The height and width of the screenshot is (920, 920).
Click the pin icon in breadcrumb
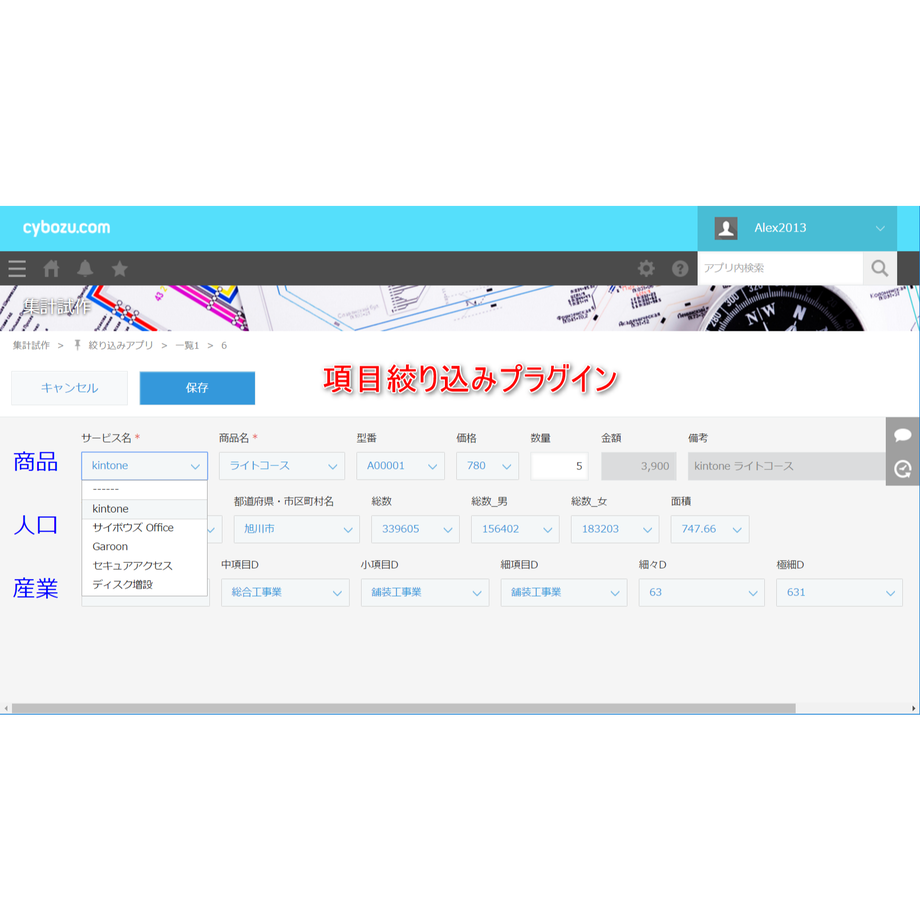pyautogui.click(x=77, y=345)
